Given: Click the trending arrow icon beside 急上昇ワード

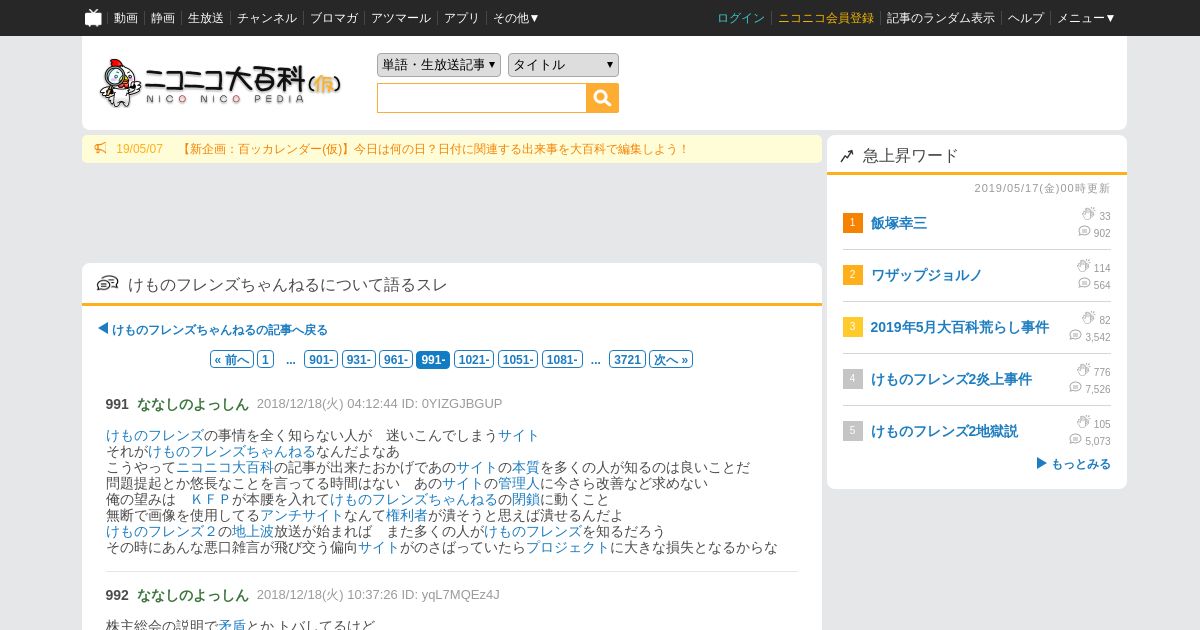Looking at the screenshot, I should 847,156.
